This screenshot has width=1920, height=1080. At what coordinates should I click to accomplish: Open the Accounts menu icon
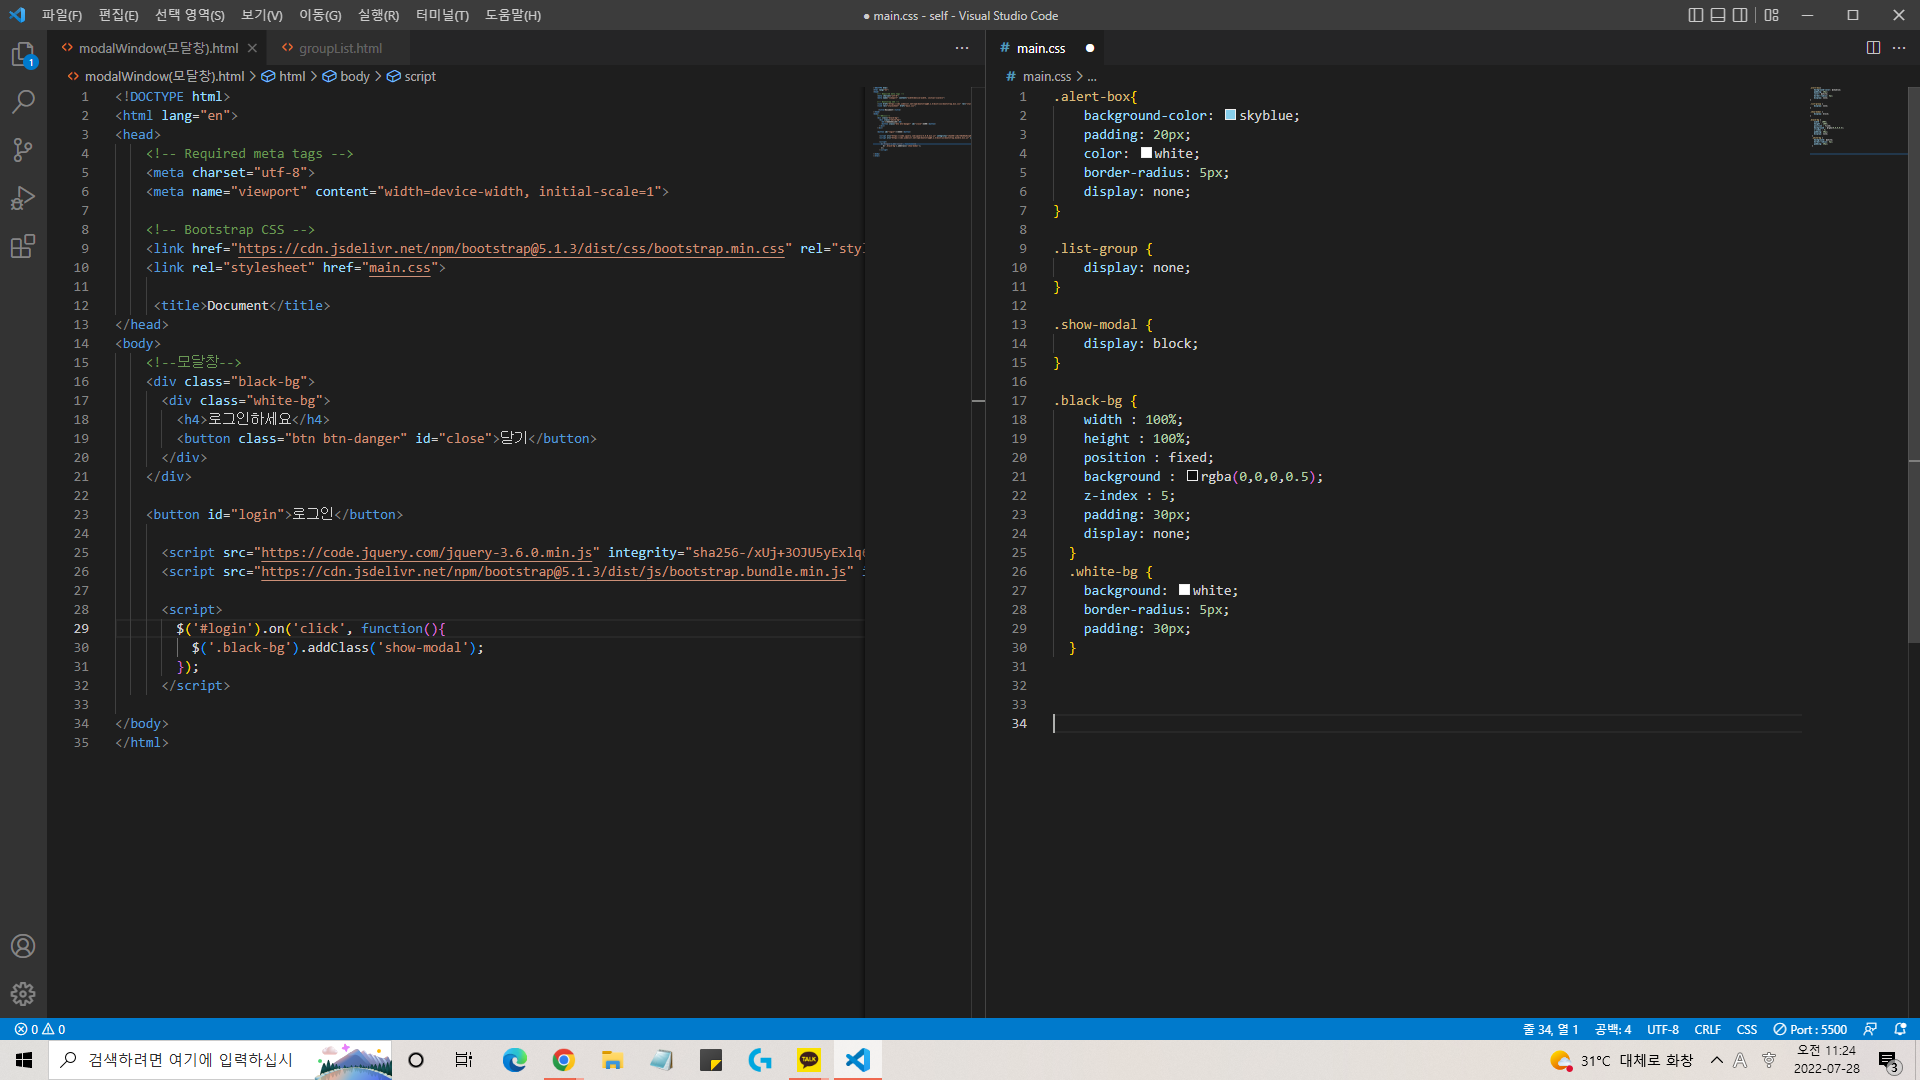tap(23, 946)
